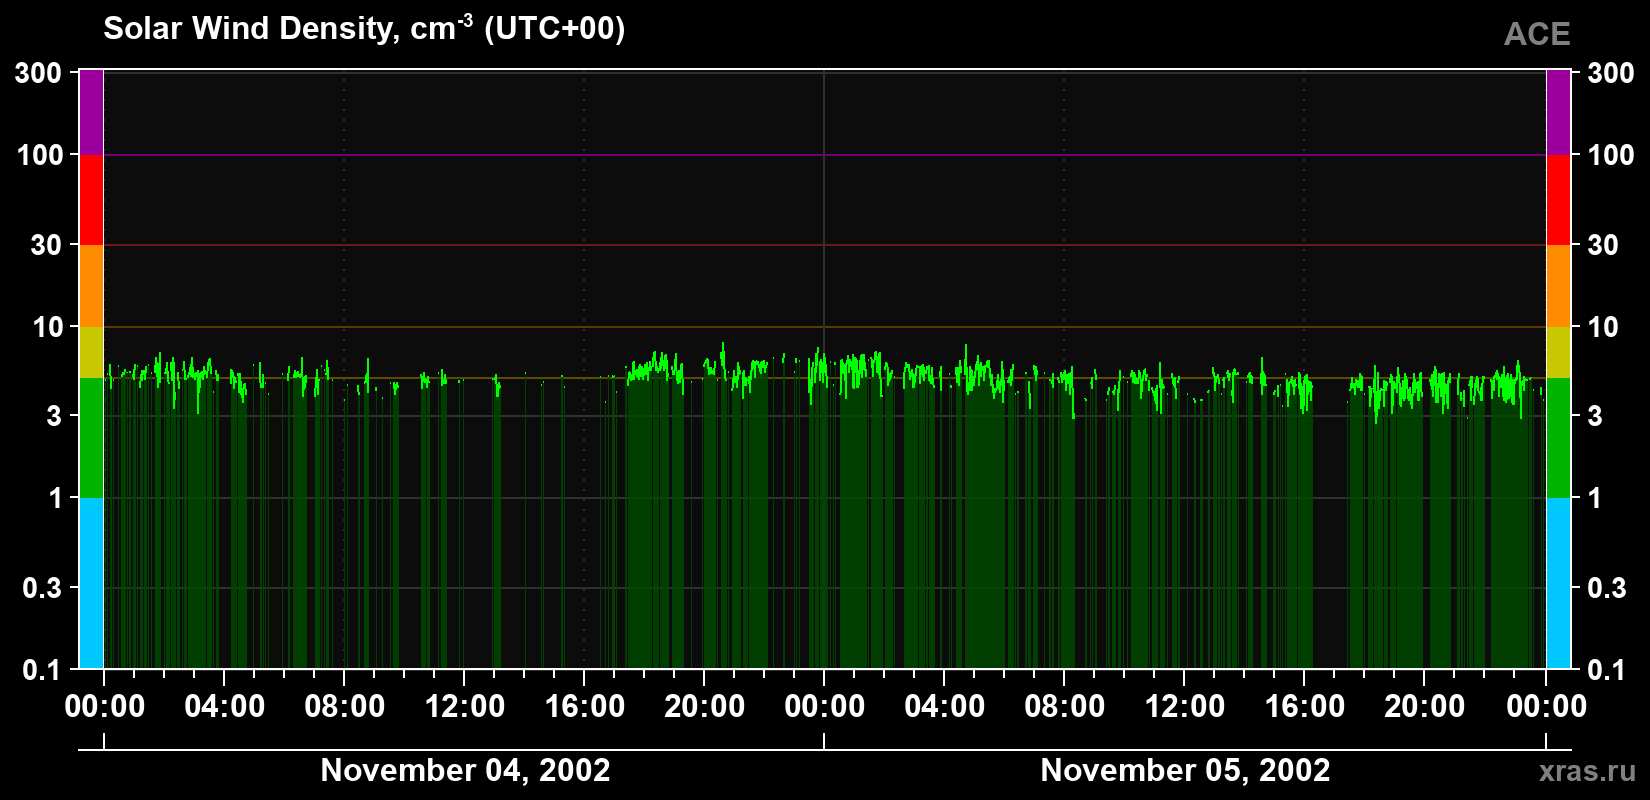Screen dimensions: 1650x800
Task: Click the "20:00" time label for November 04
Action: 705,707
